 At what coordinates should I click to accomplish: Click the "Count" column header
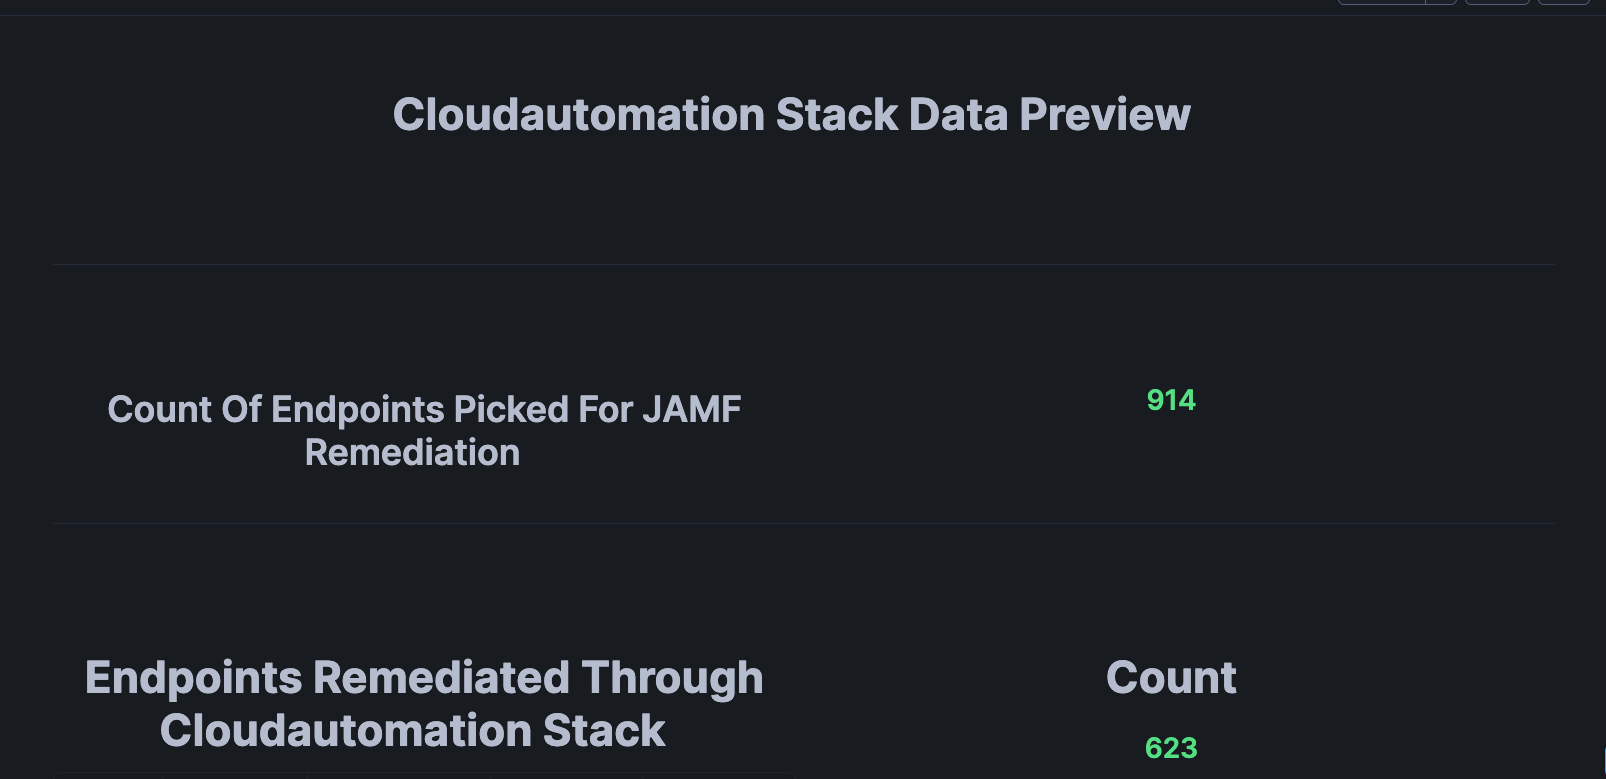pyautogui.click(x=1171, y=678)
